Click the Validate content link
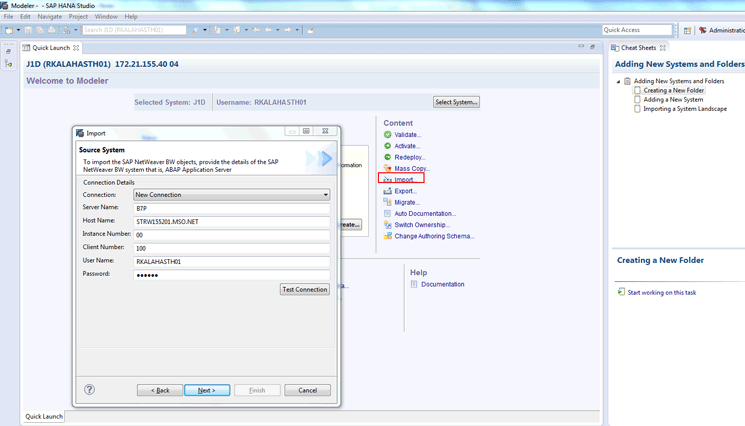 click(x=407, y=135)
